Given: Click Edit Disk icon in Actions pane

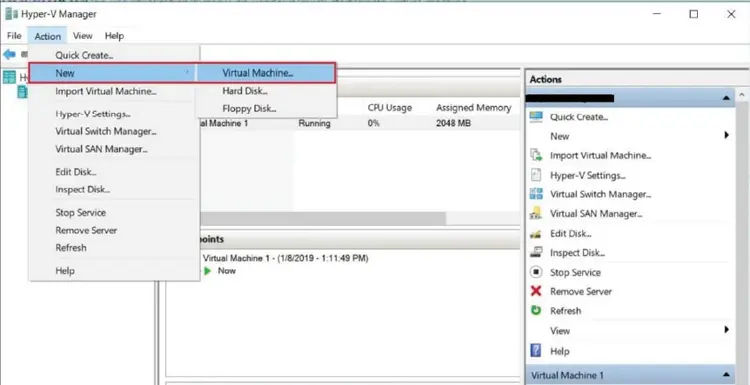Looking at the screenshot, I should (536, 233).
